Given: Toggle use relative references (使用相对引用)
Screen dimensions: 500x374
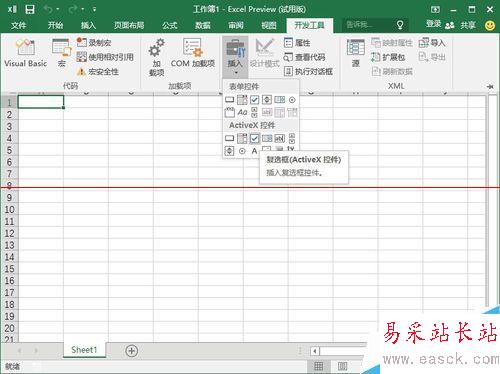Looking at the screenshot, I should 105,57.
